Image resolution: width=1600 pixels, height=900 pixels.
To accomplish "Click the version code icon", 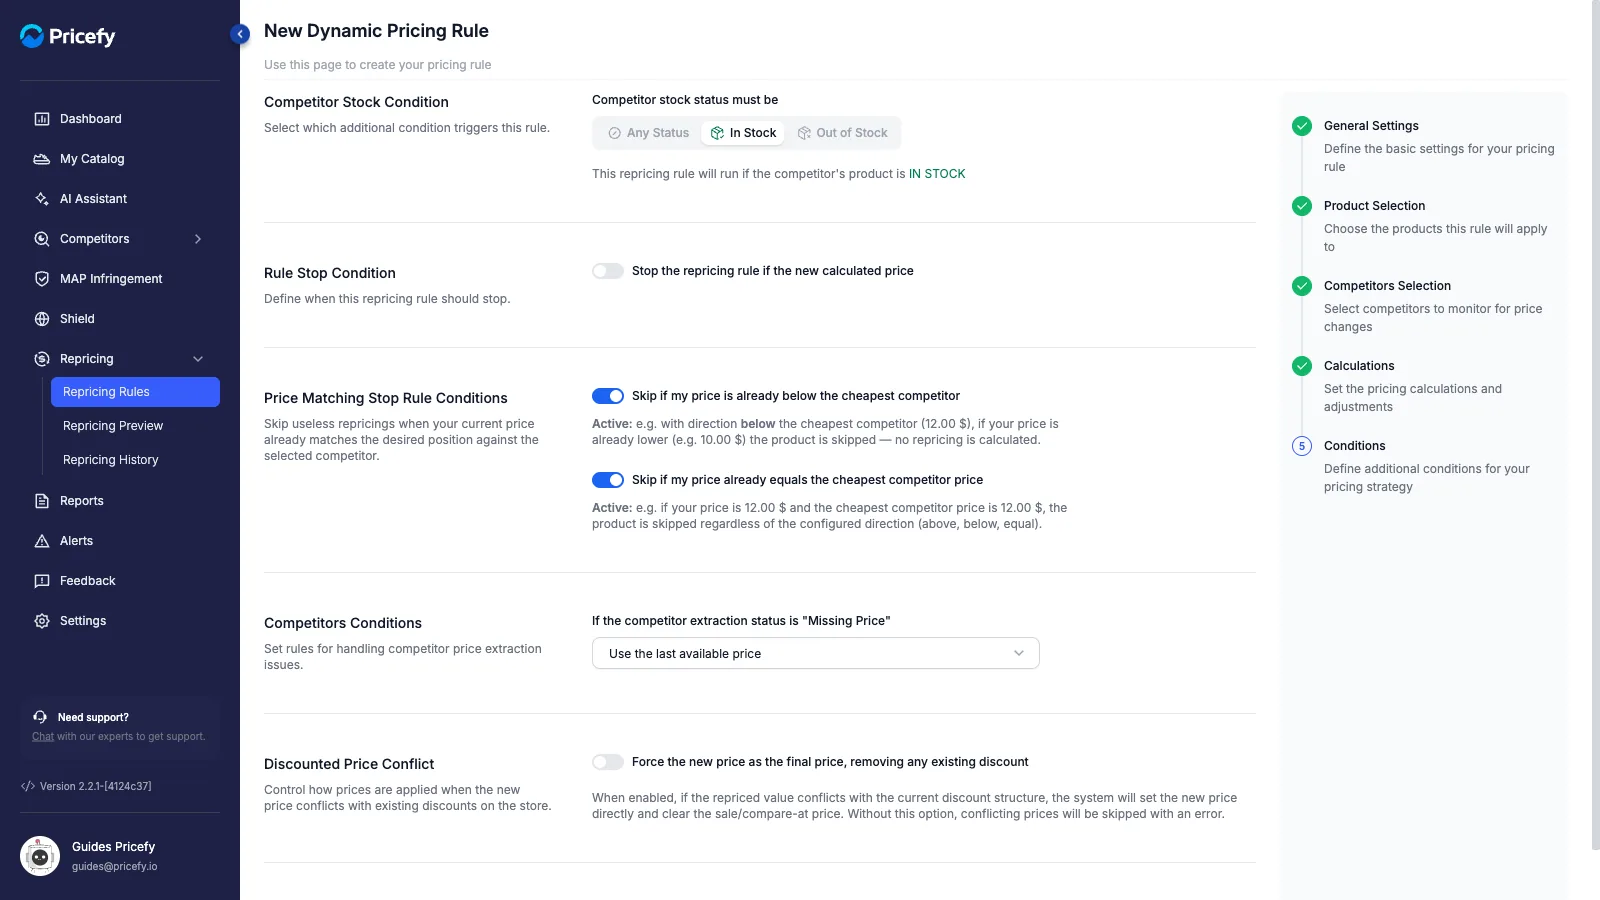I will click(28, 786).
